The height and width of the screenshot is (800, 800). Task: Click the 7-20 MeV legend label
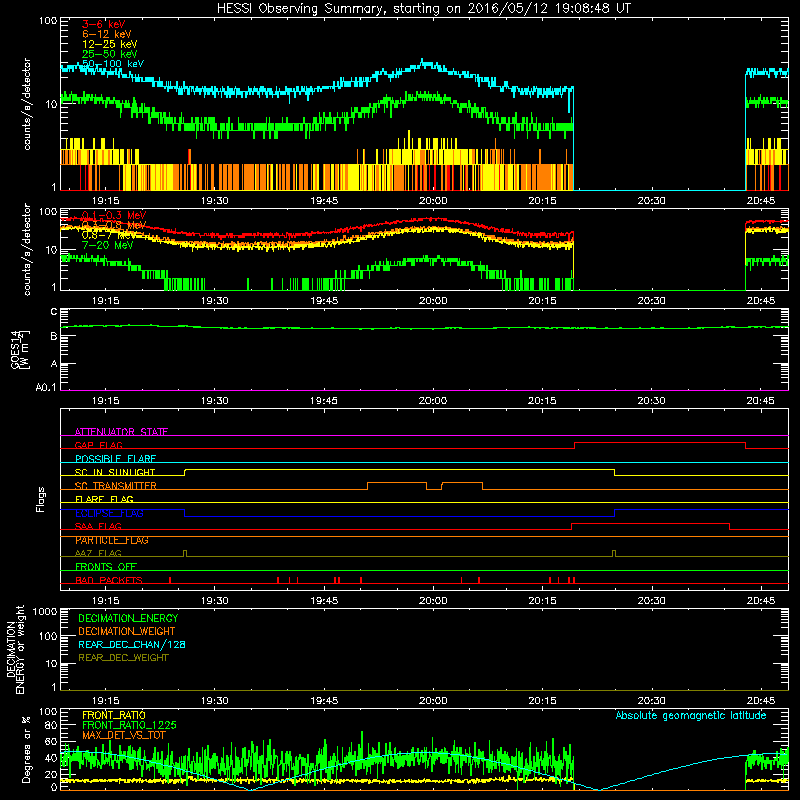point(108,245)
